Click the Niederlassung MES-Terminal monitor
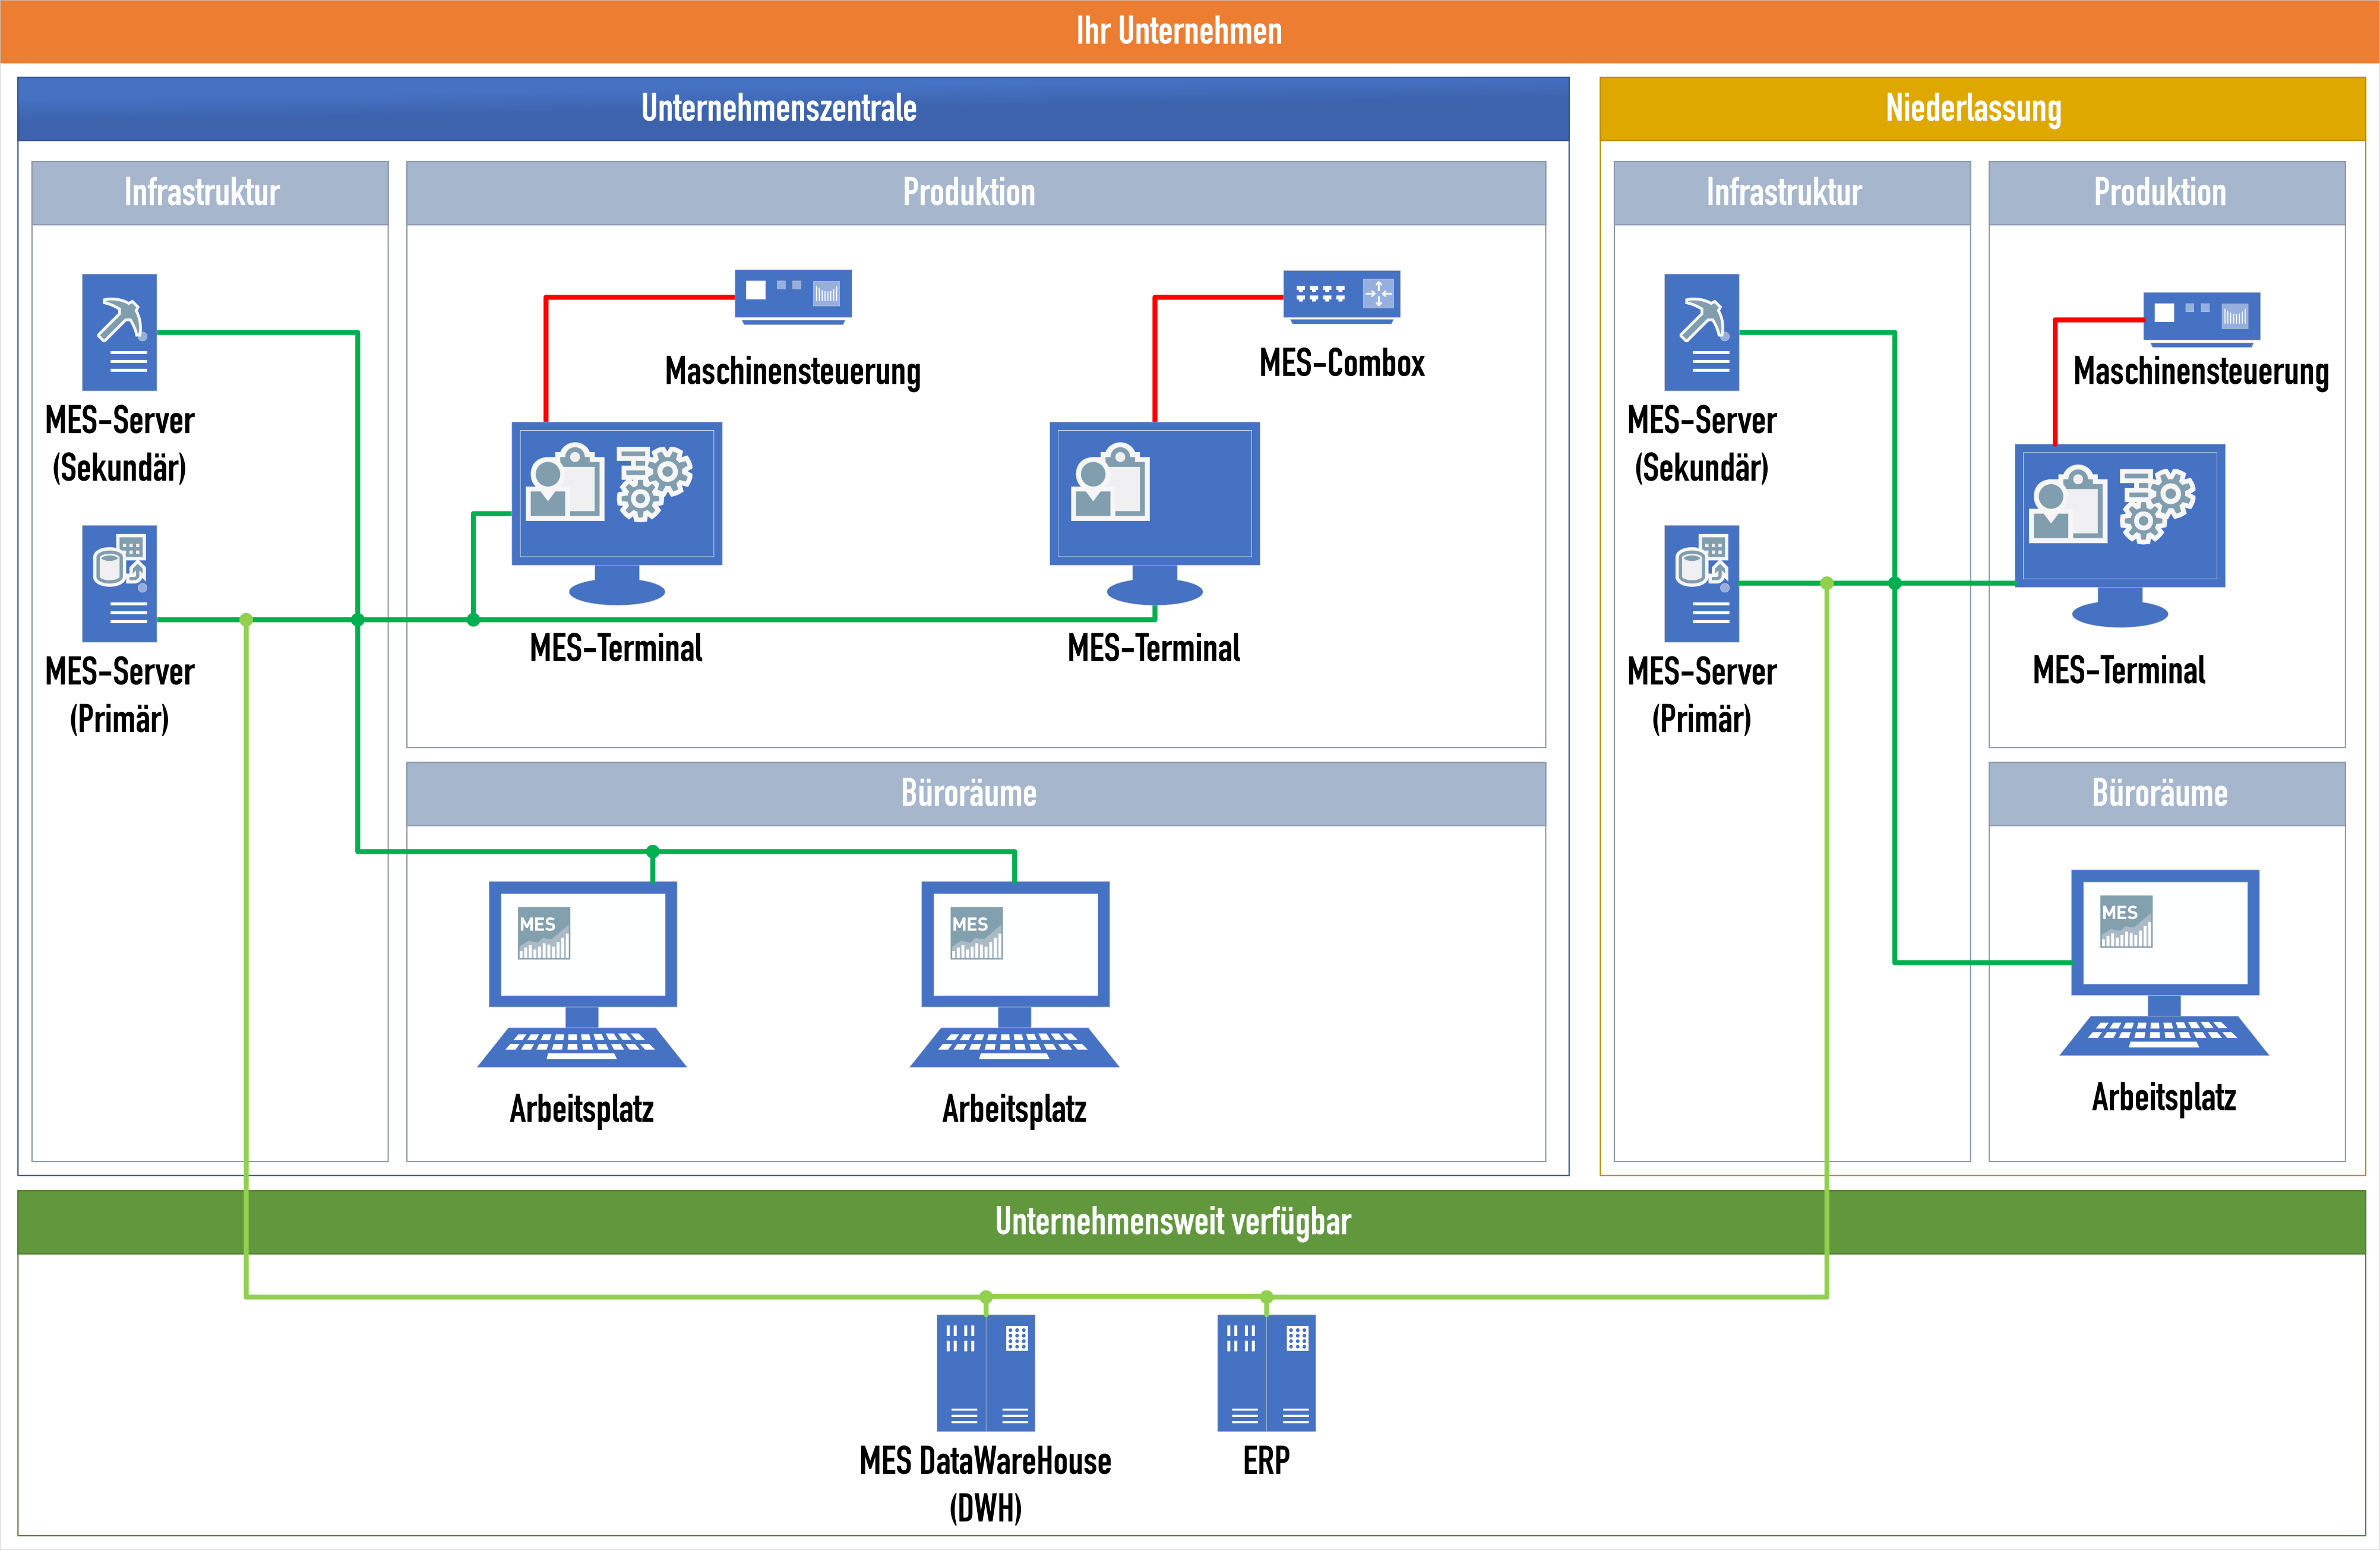The image size is (2380, 1550). 2119,534
